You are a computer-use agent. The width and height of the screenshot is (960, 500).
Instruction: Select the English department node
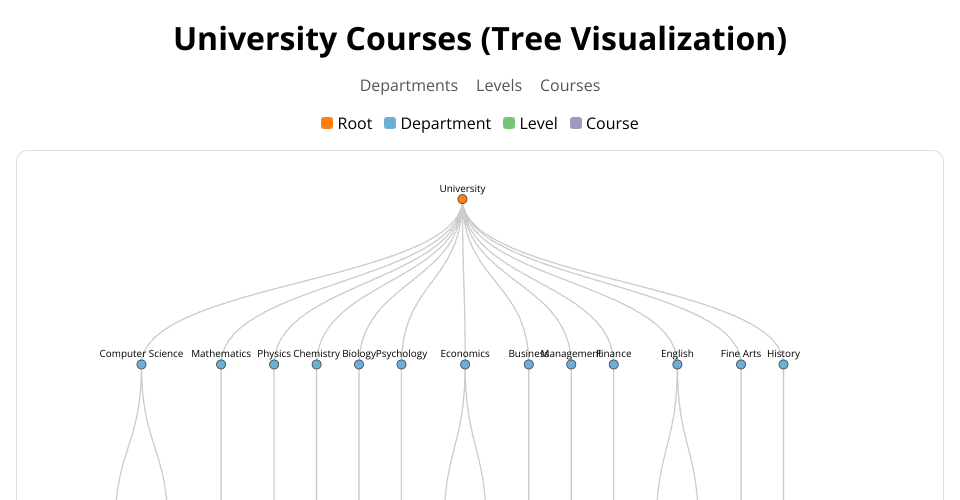(677, 365)
